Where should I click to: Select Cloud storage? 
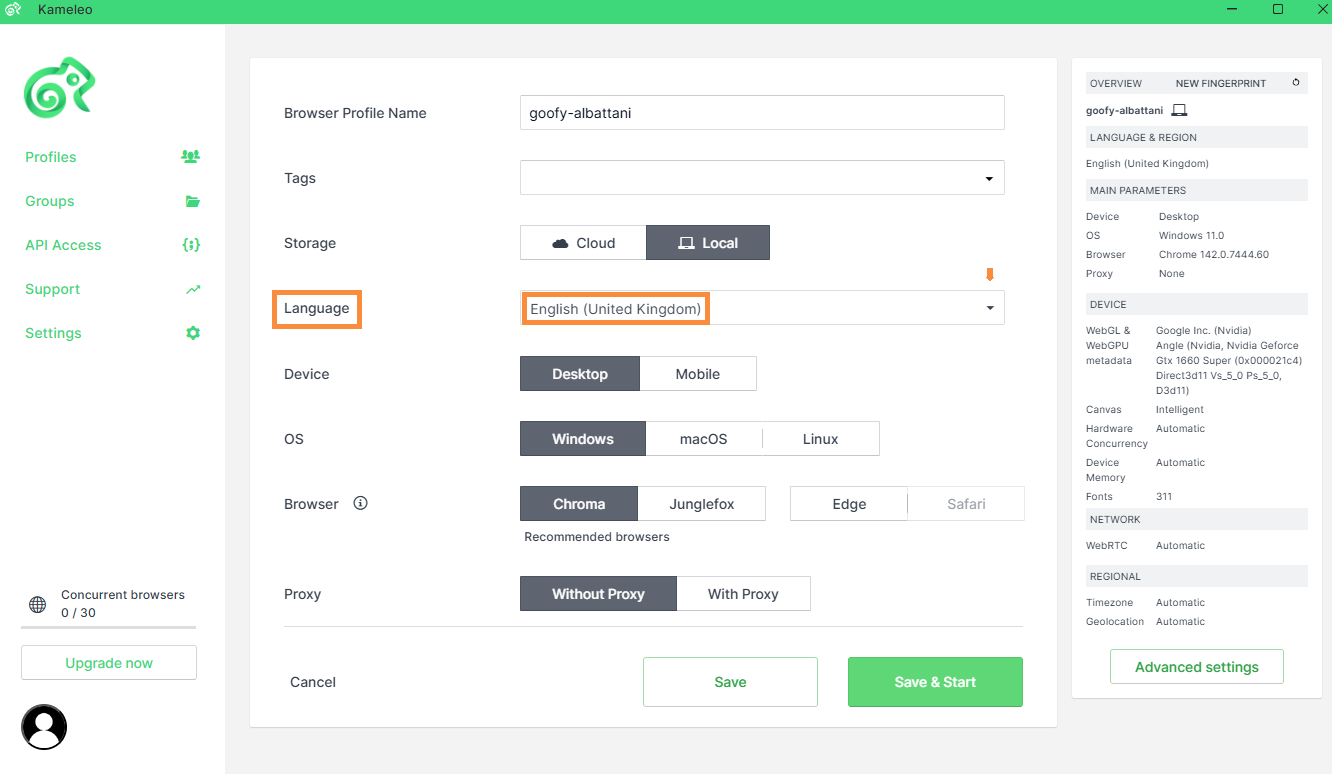(583, 243)
